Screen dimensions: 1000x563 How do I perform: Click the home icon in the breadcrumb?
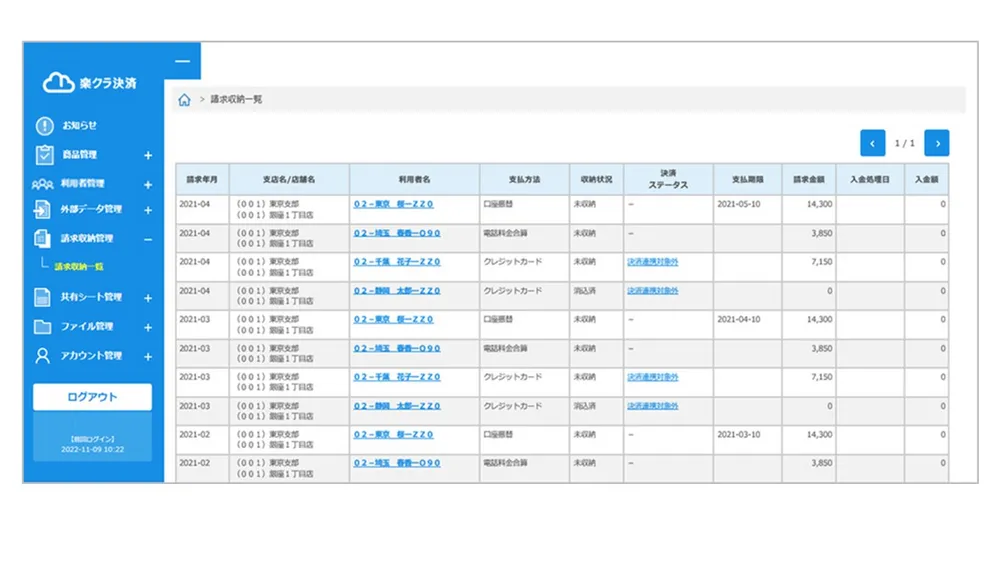coord(184,100)
